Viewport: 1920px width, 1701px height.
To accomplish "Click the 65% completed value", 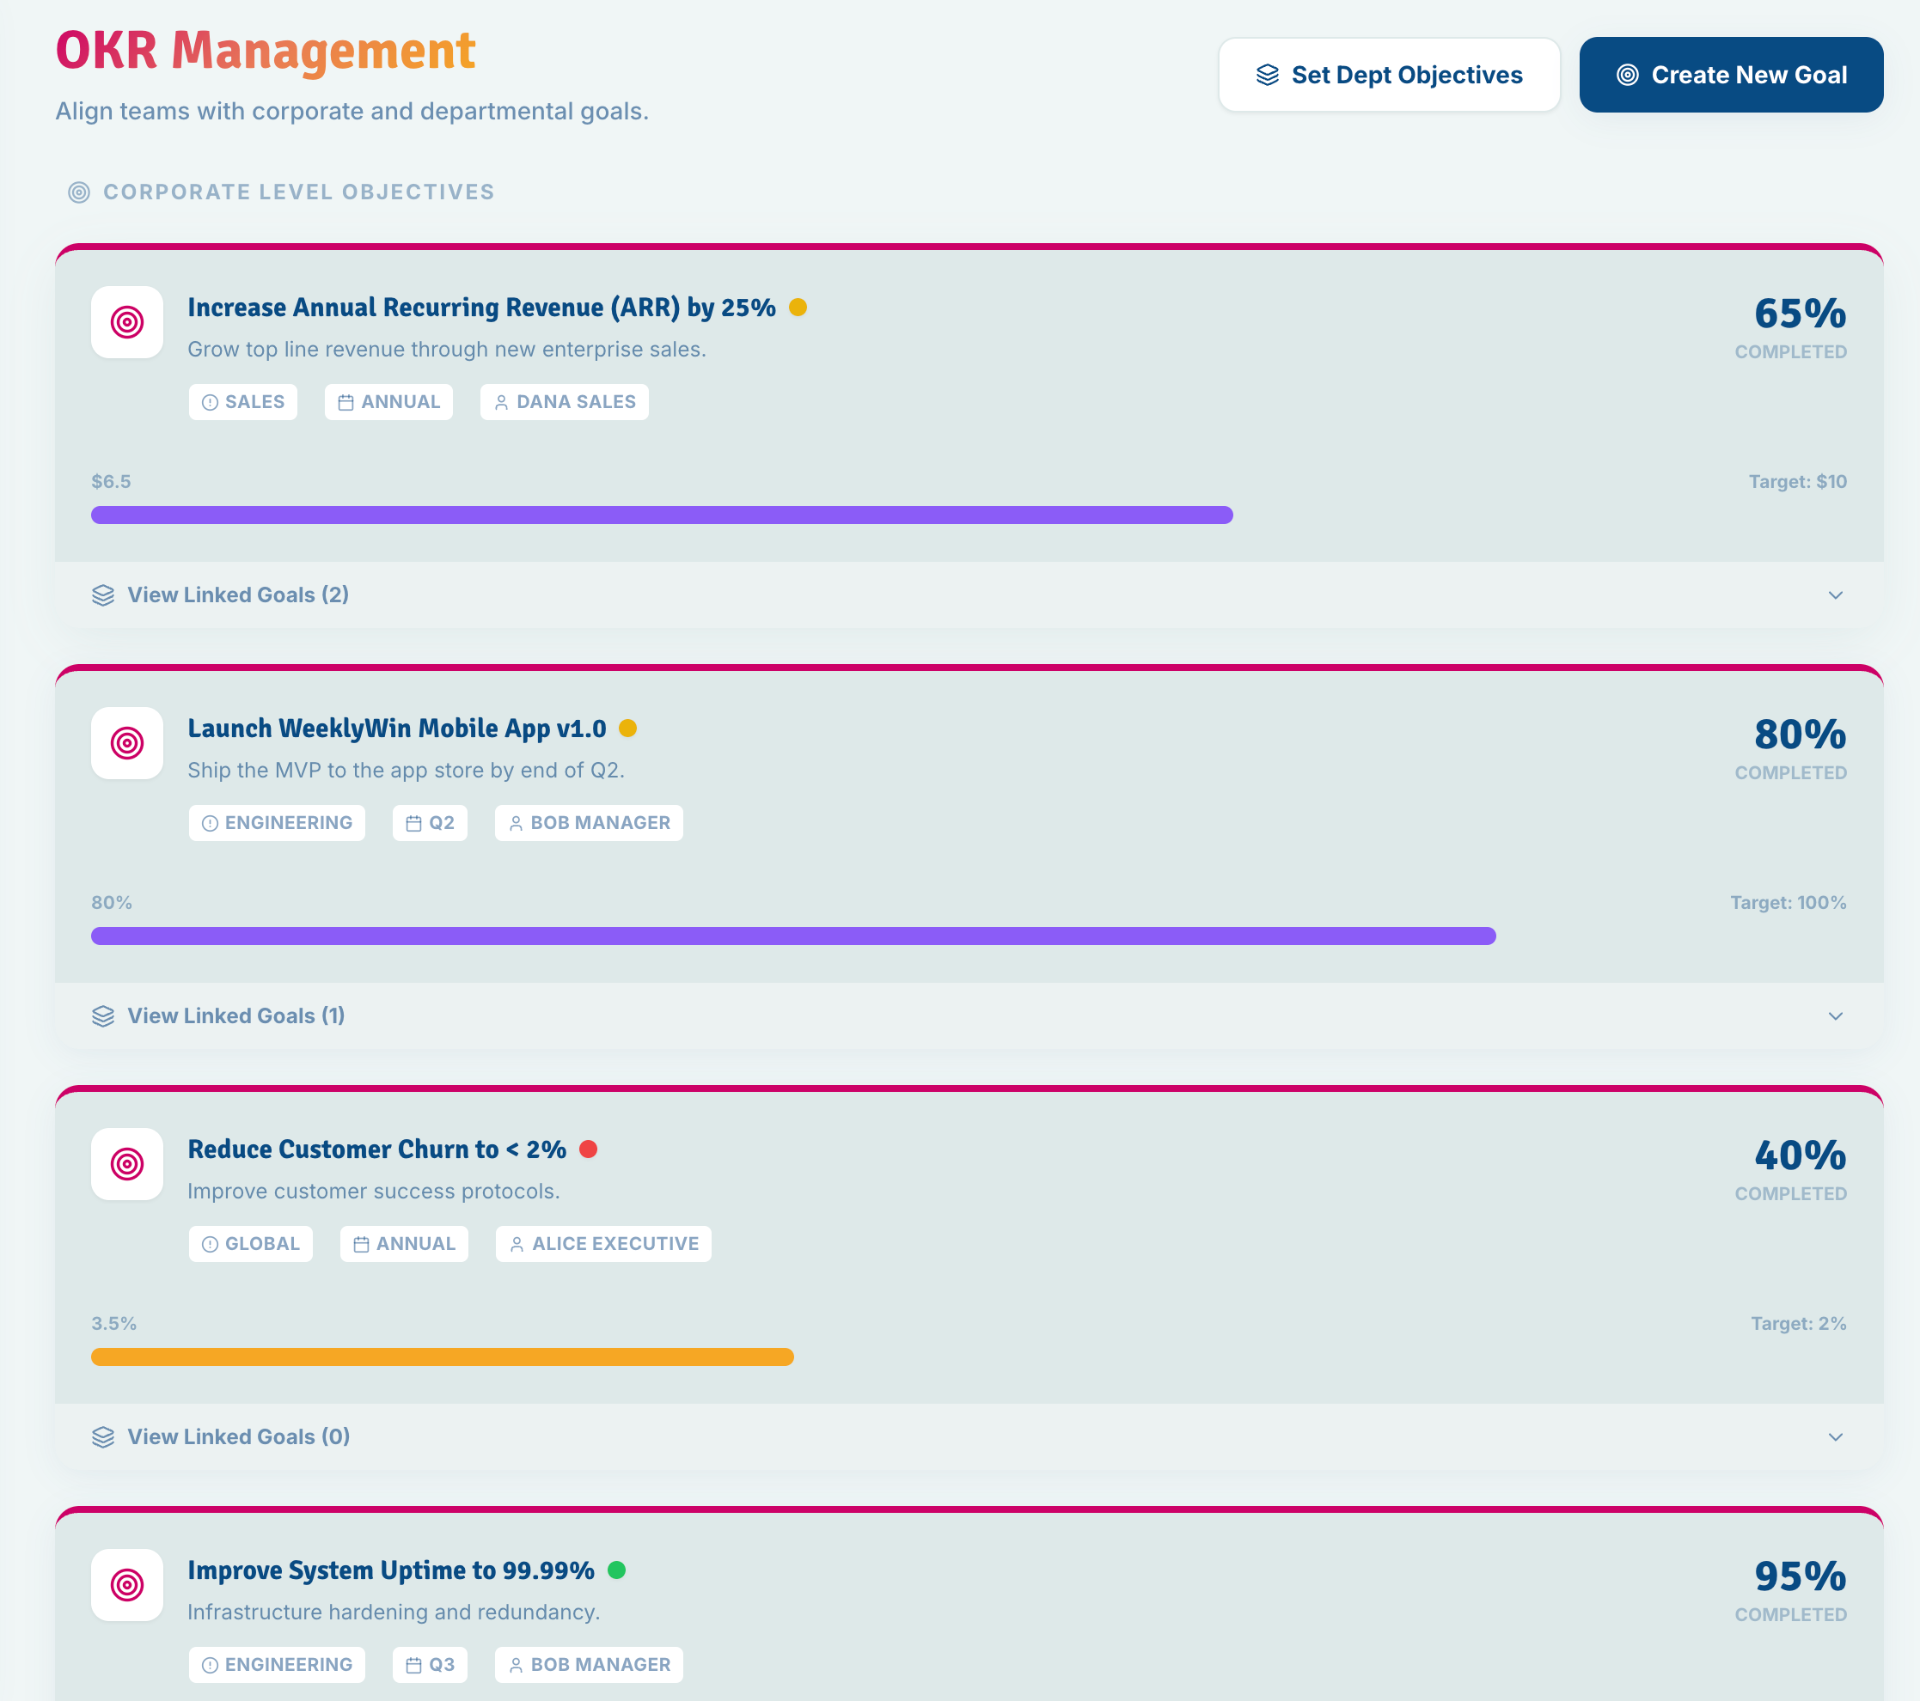I will [1800, 313].
